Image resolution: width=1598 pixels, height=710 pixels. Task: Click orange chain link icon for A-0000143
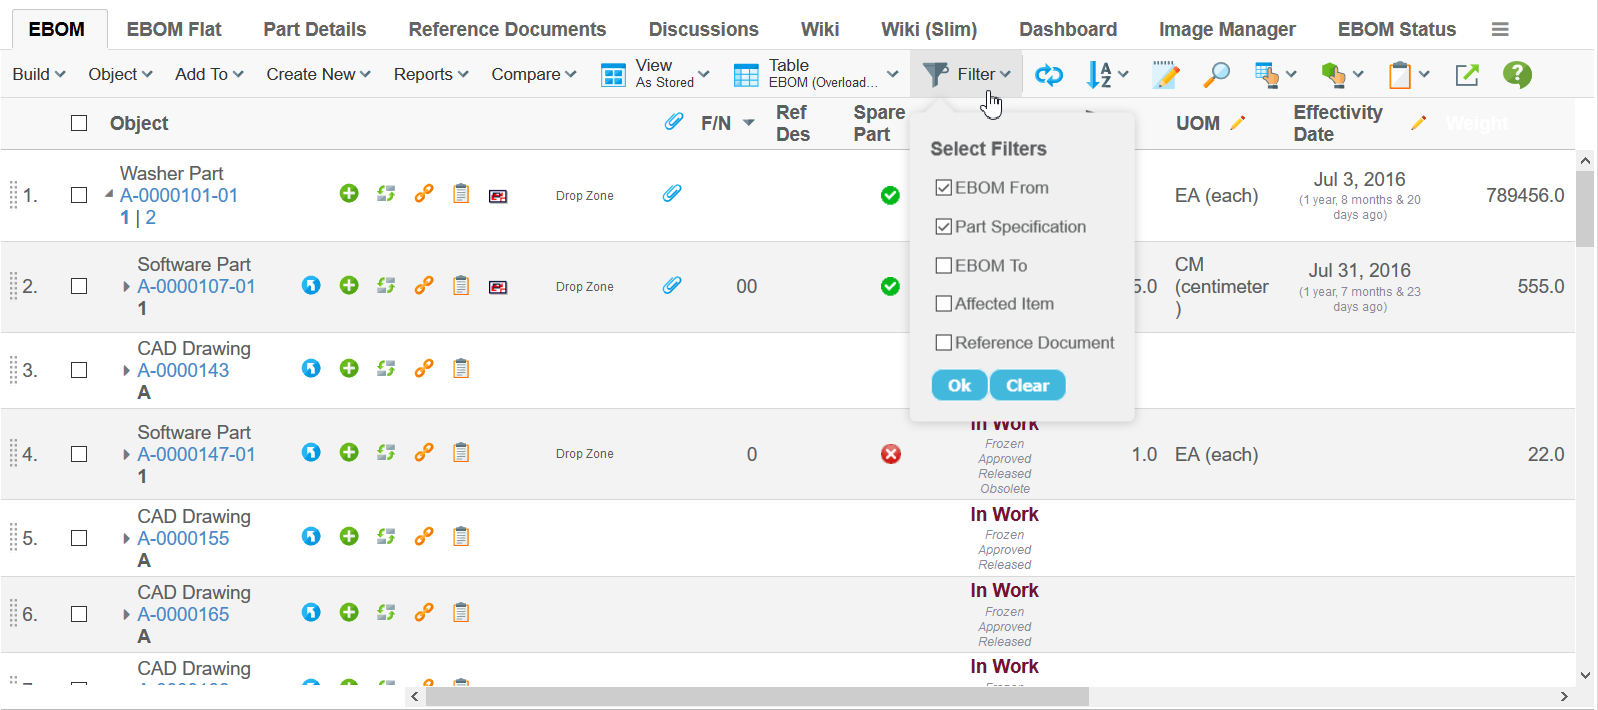pos(424,369)
